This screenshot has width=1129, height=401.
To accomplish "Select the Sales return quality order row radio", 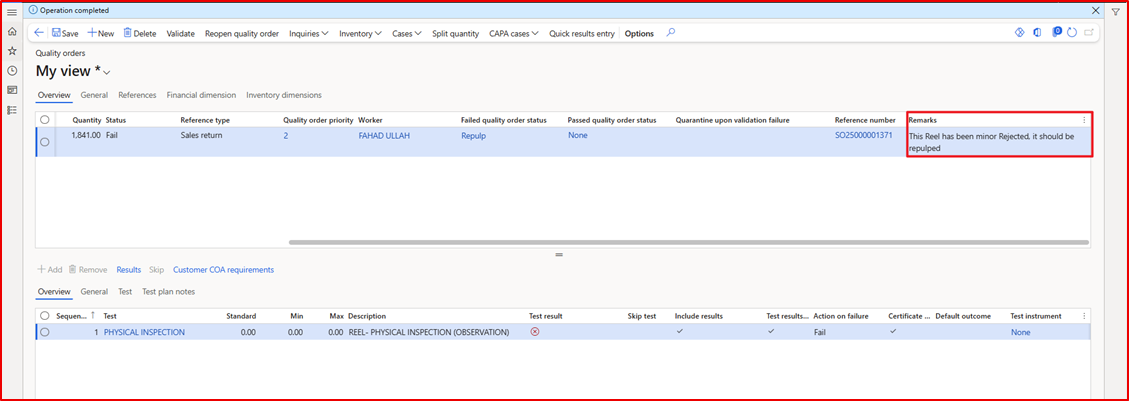I will [45, 142].
